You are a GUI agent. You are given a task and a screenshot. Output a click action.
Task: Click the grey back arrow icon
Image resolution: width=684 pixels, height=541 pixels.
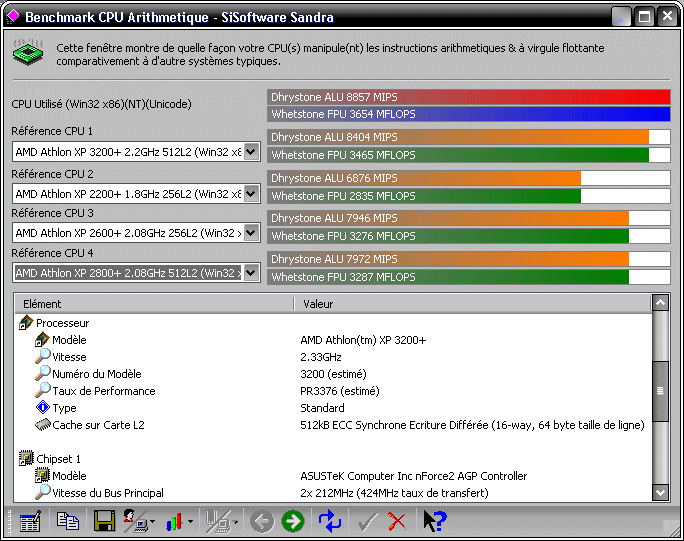coord(262,521)
